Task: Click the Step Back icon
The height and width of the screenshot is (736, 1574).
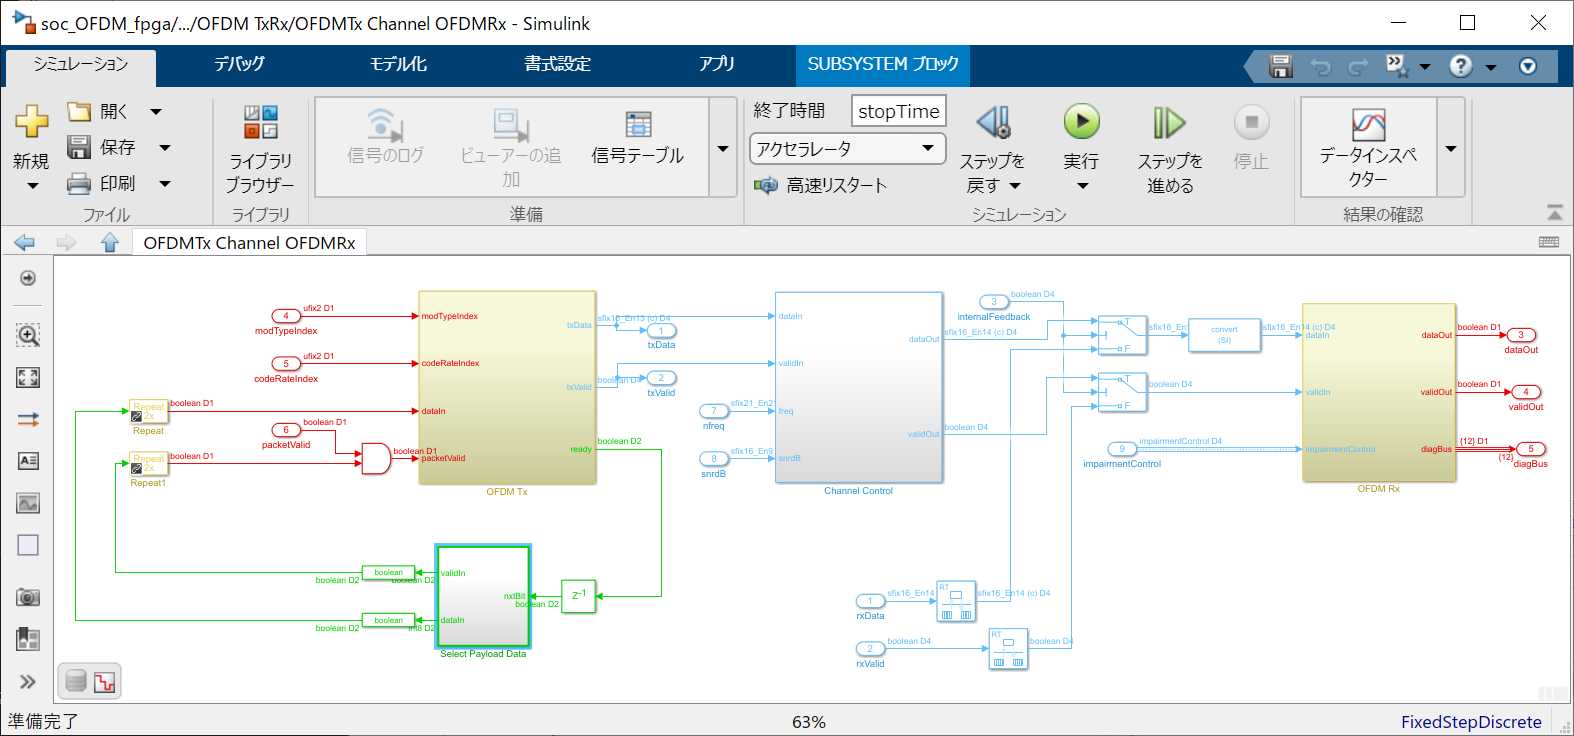Action: point(993,123)
